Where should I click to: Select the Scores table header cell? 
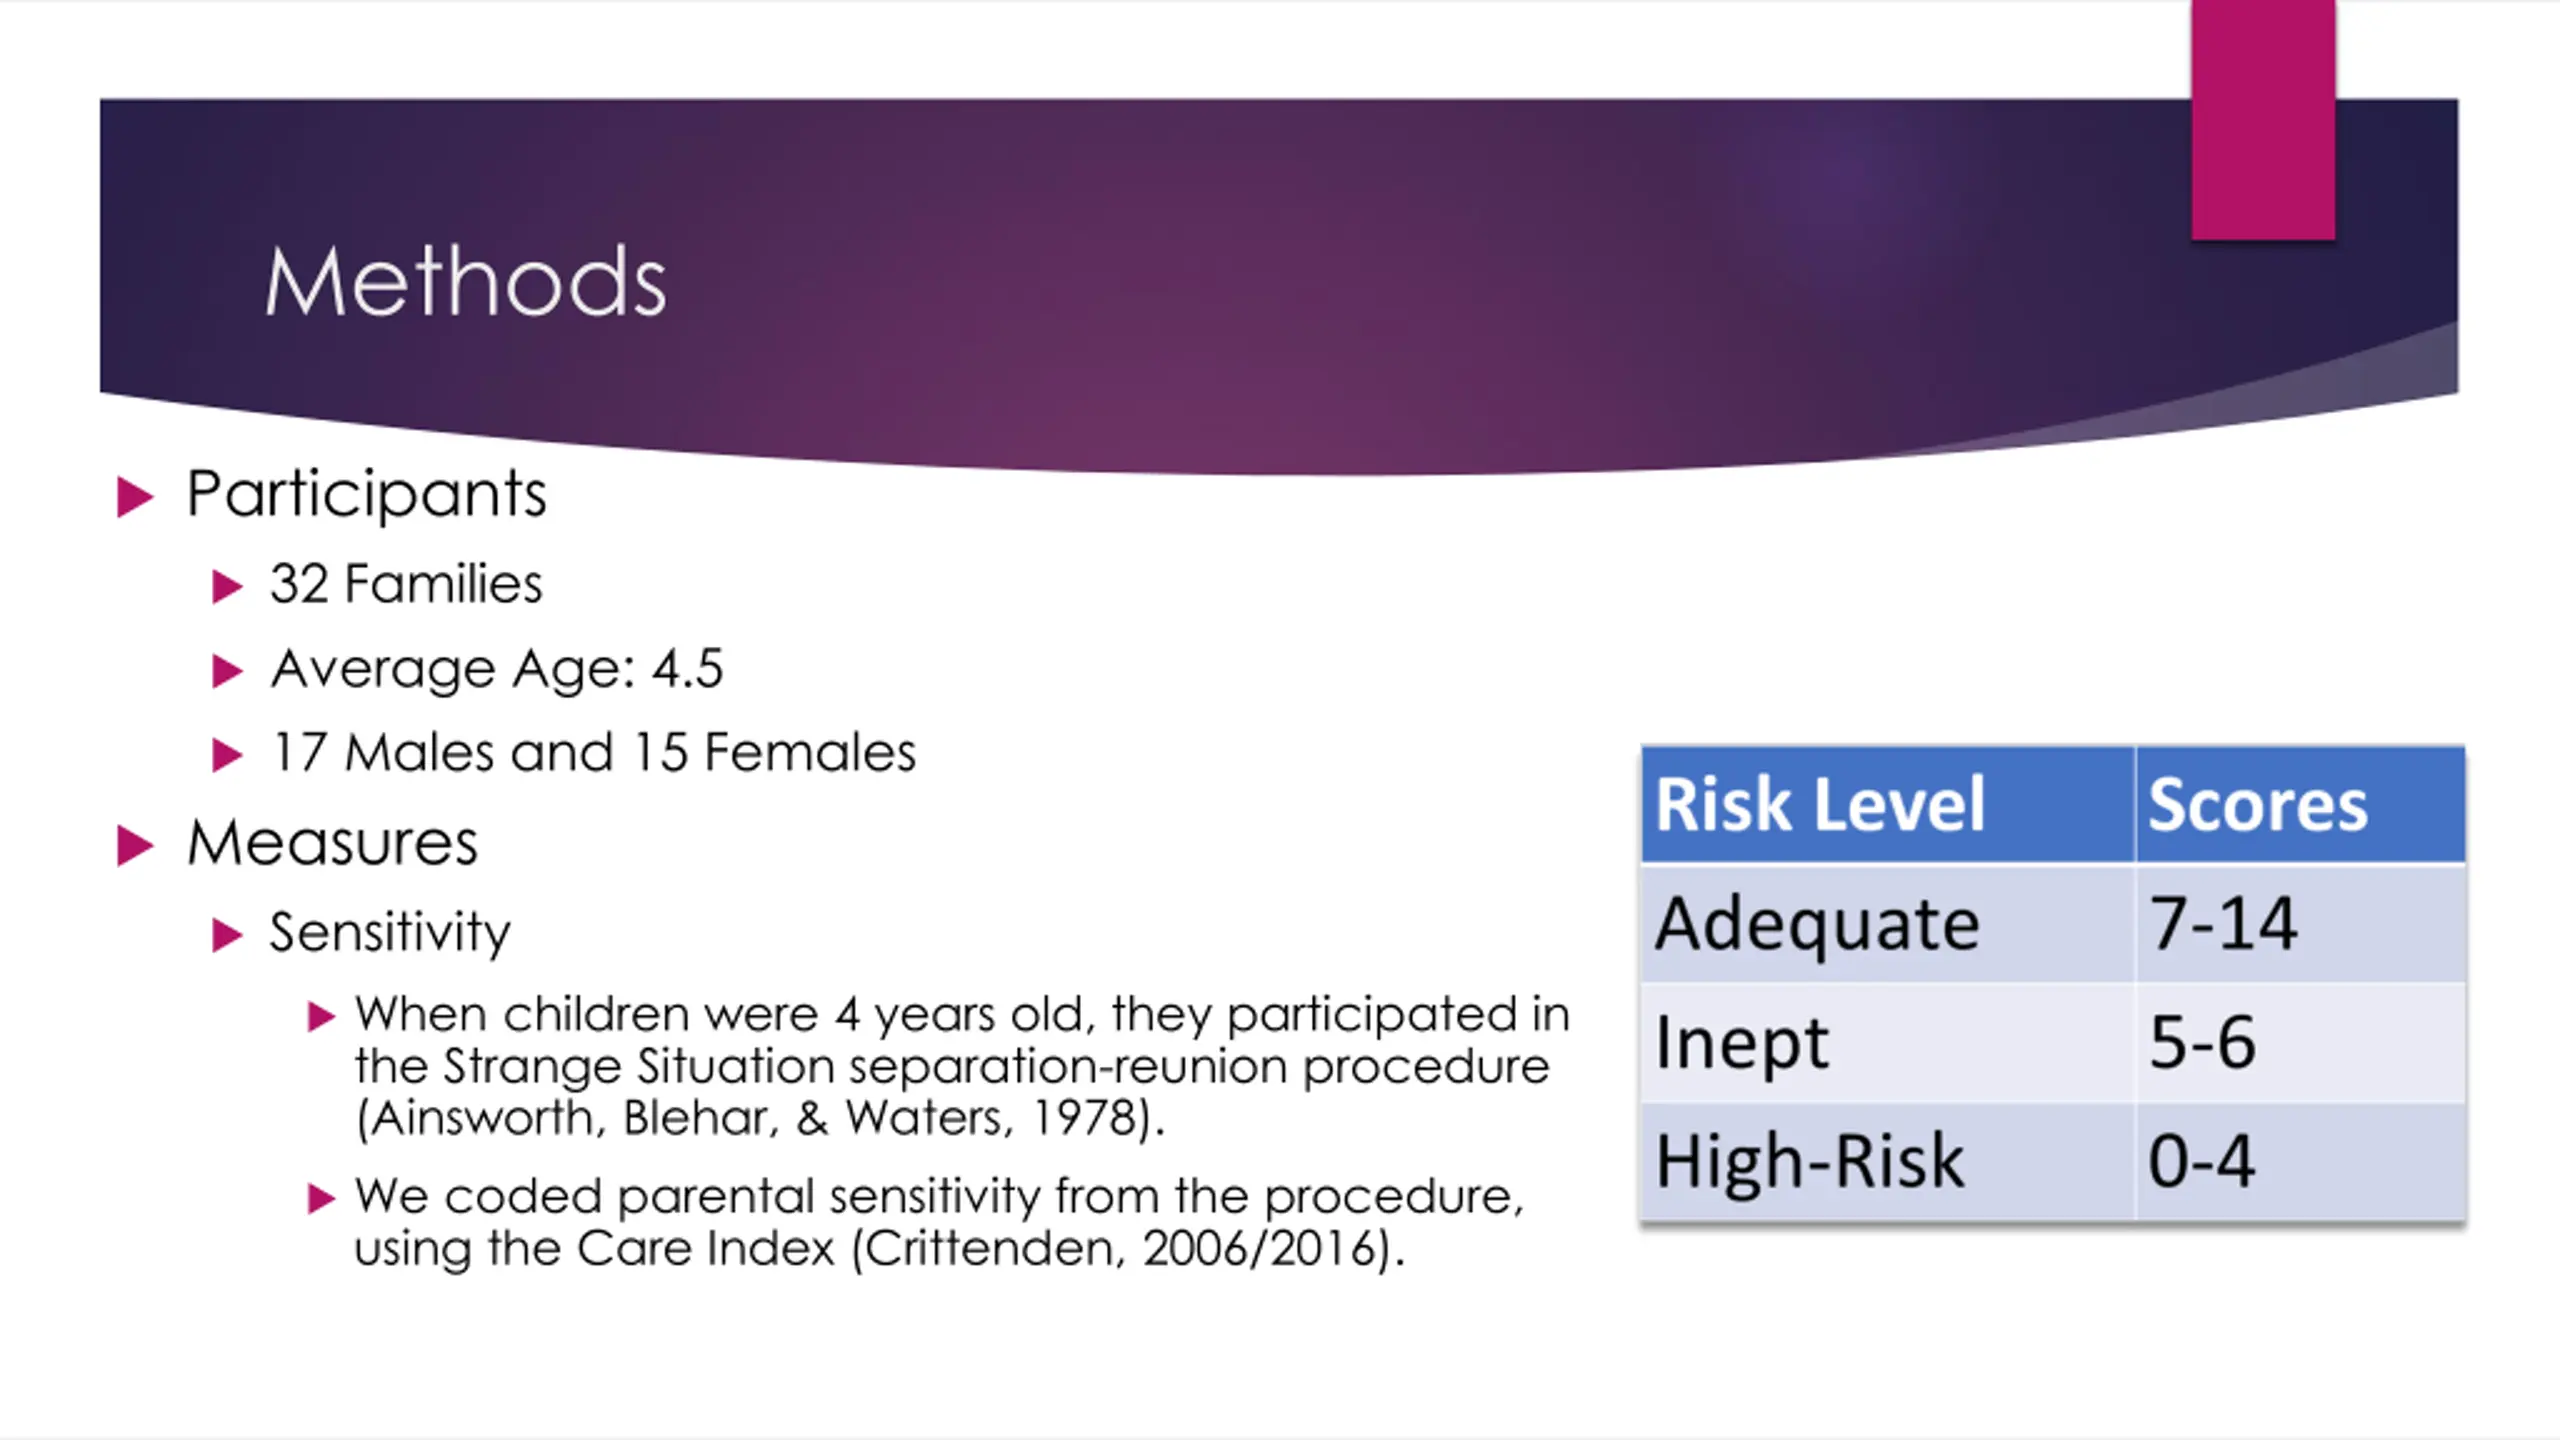pyautogui.click(x=2301, y=804)
